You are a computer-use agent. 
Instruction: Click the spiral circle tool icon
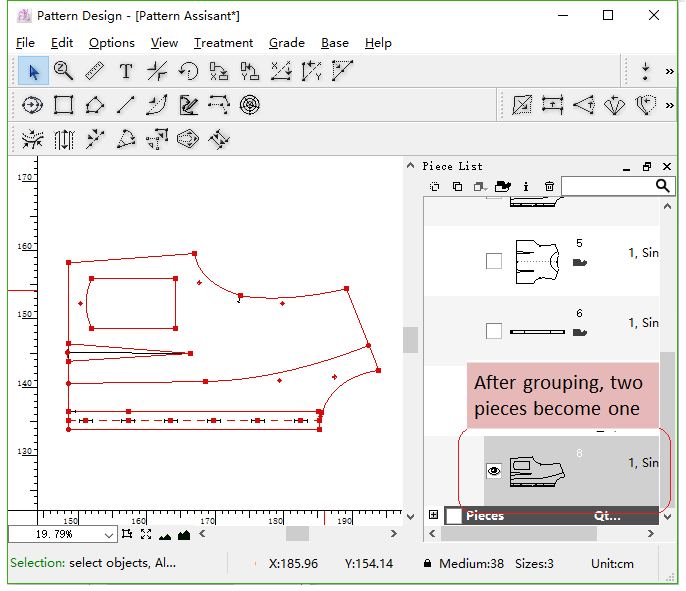tap(250, 105)
